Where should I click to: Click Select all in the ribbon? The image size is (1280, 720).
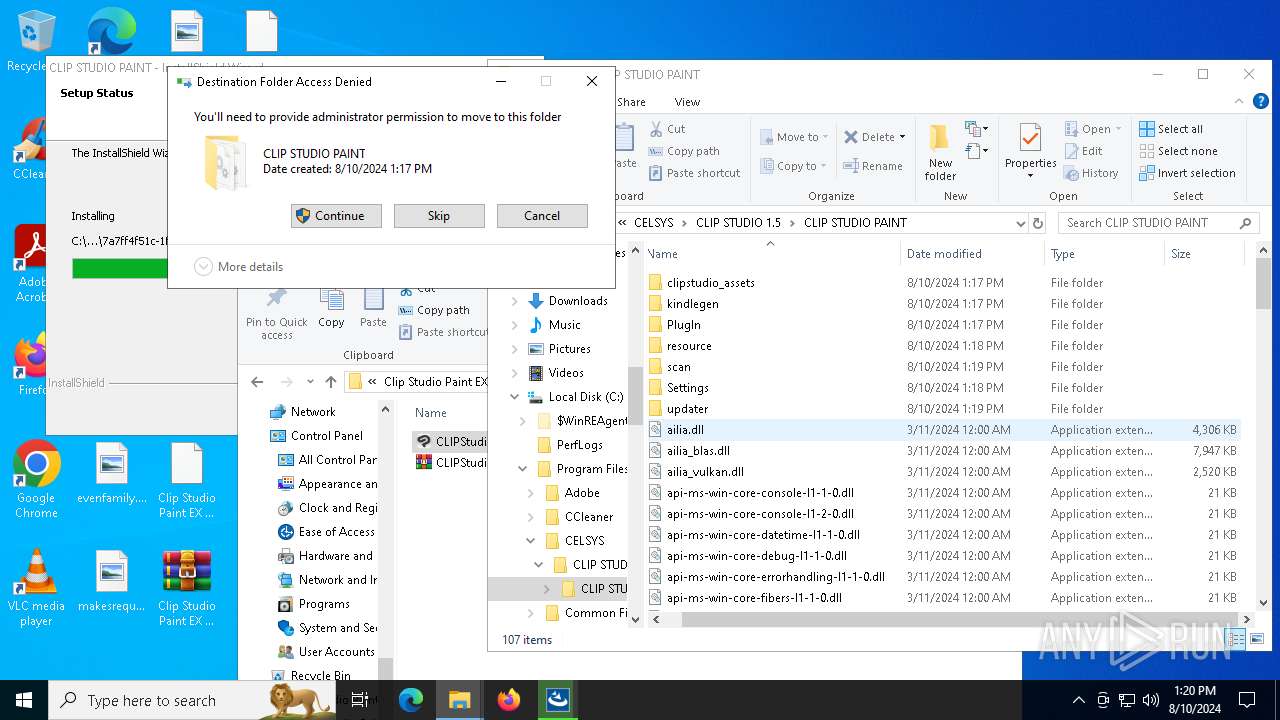1171,129
